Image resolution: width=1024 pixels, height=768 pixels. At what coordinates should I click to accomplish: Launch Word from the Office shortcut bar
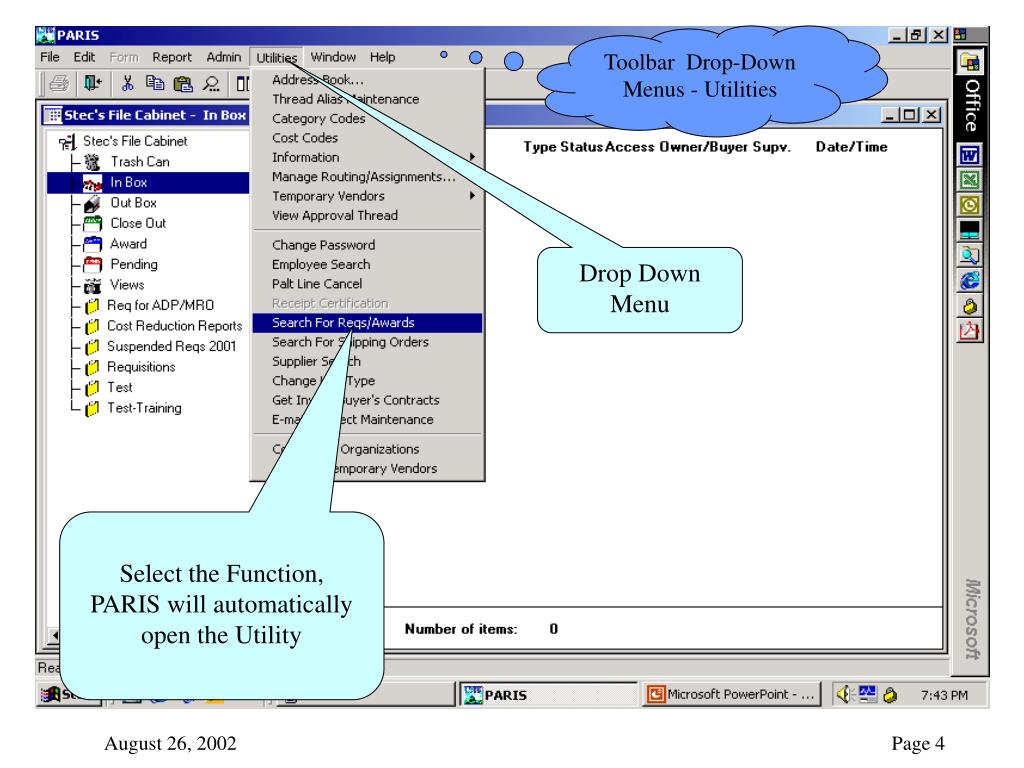(x=969, y=155)
